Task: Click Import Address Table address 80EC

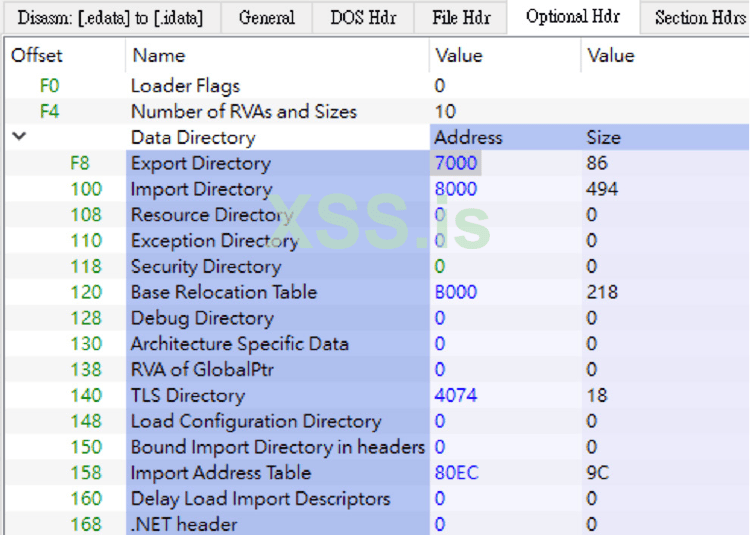Action: coord(456,473)
